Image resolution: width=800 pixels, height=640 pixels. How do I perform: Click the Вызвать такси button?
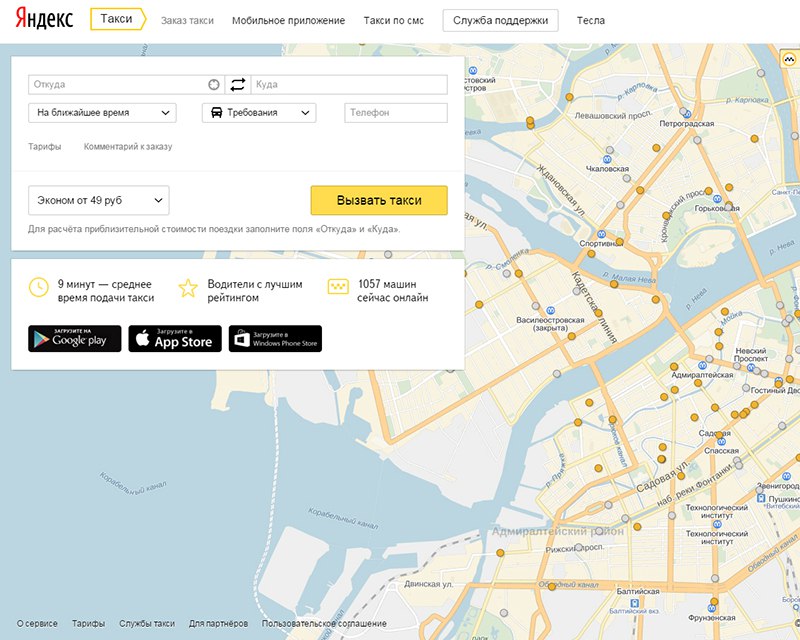coord(379,200)
